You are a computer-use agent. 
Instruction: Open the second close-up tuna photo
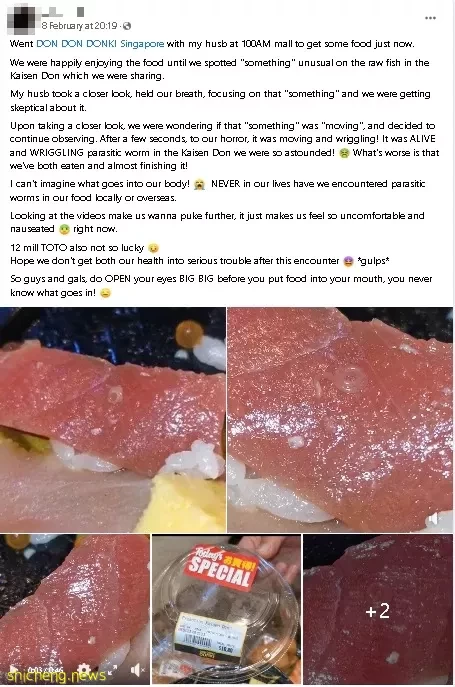[341, 420]
